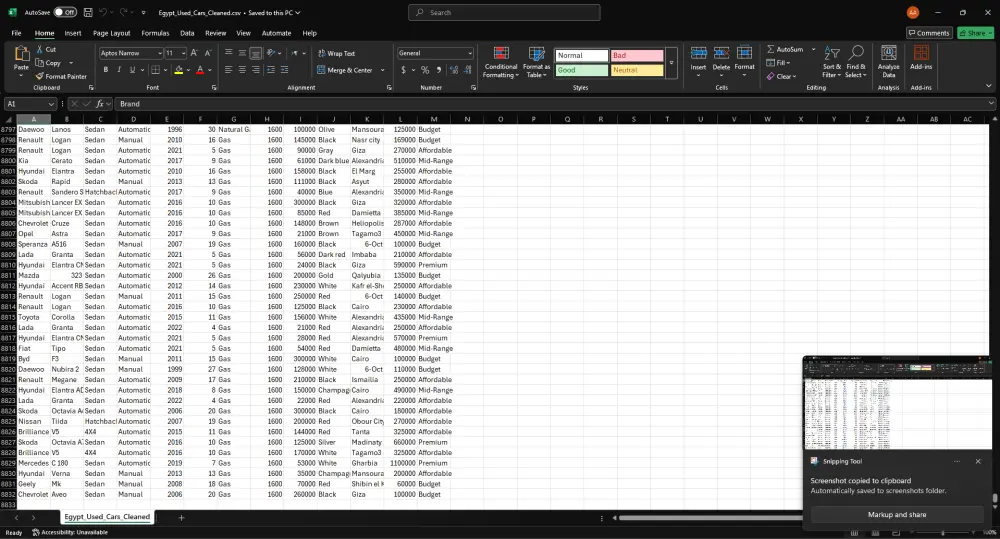The image size is (1000, 539).
Task: Save the workbook using the disk icon
Action: tap(88, 12)
